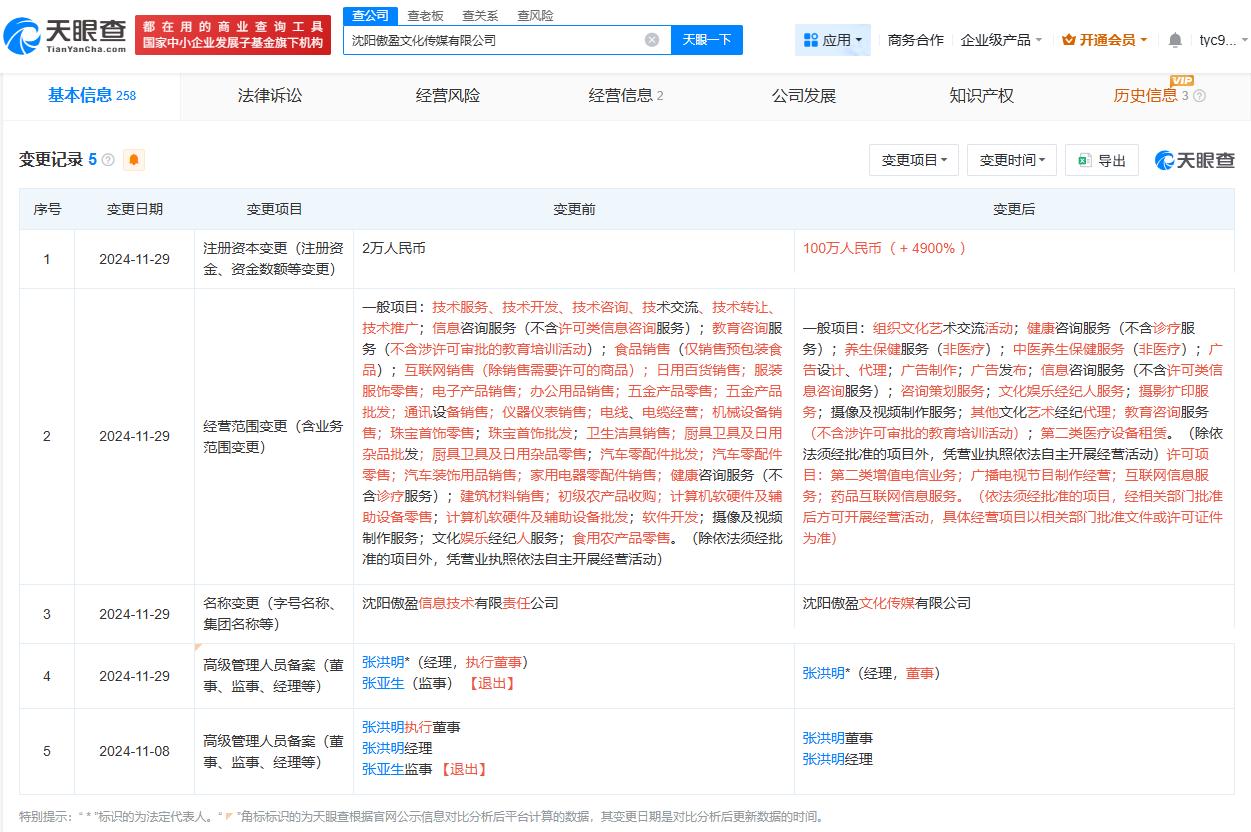This screenshot has height=832, width=1251.
Task: Open the notification bell in header
Action: pos(1175,40)
